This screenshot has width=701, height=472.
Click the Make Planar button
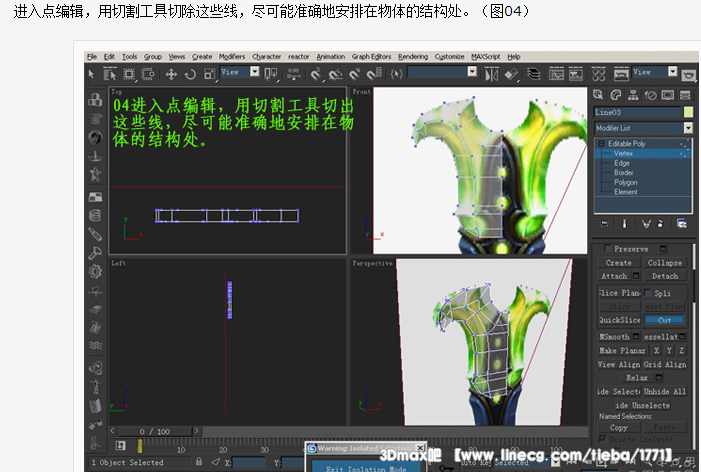pos(623,350)
